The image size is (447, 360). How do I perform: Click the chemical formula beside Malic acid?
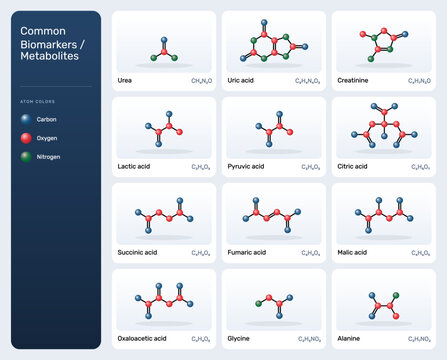tap(421, 253)
